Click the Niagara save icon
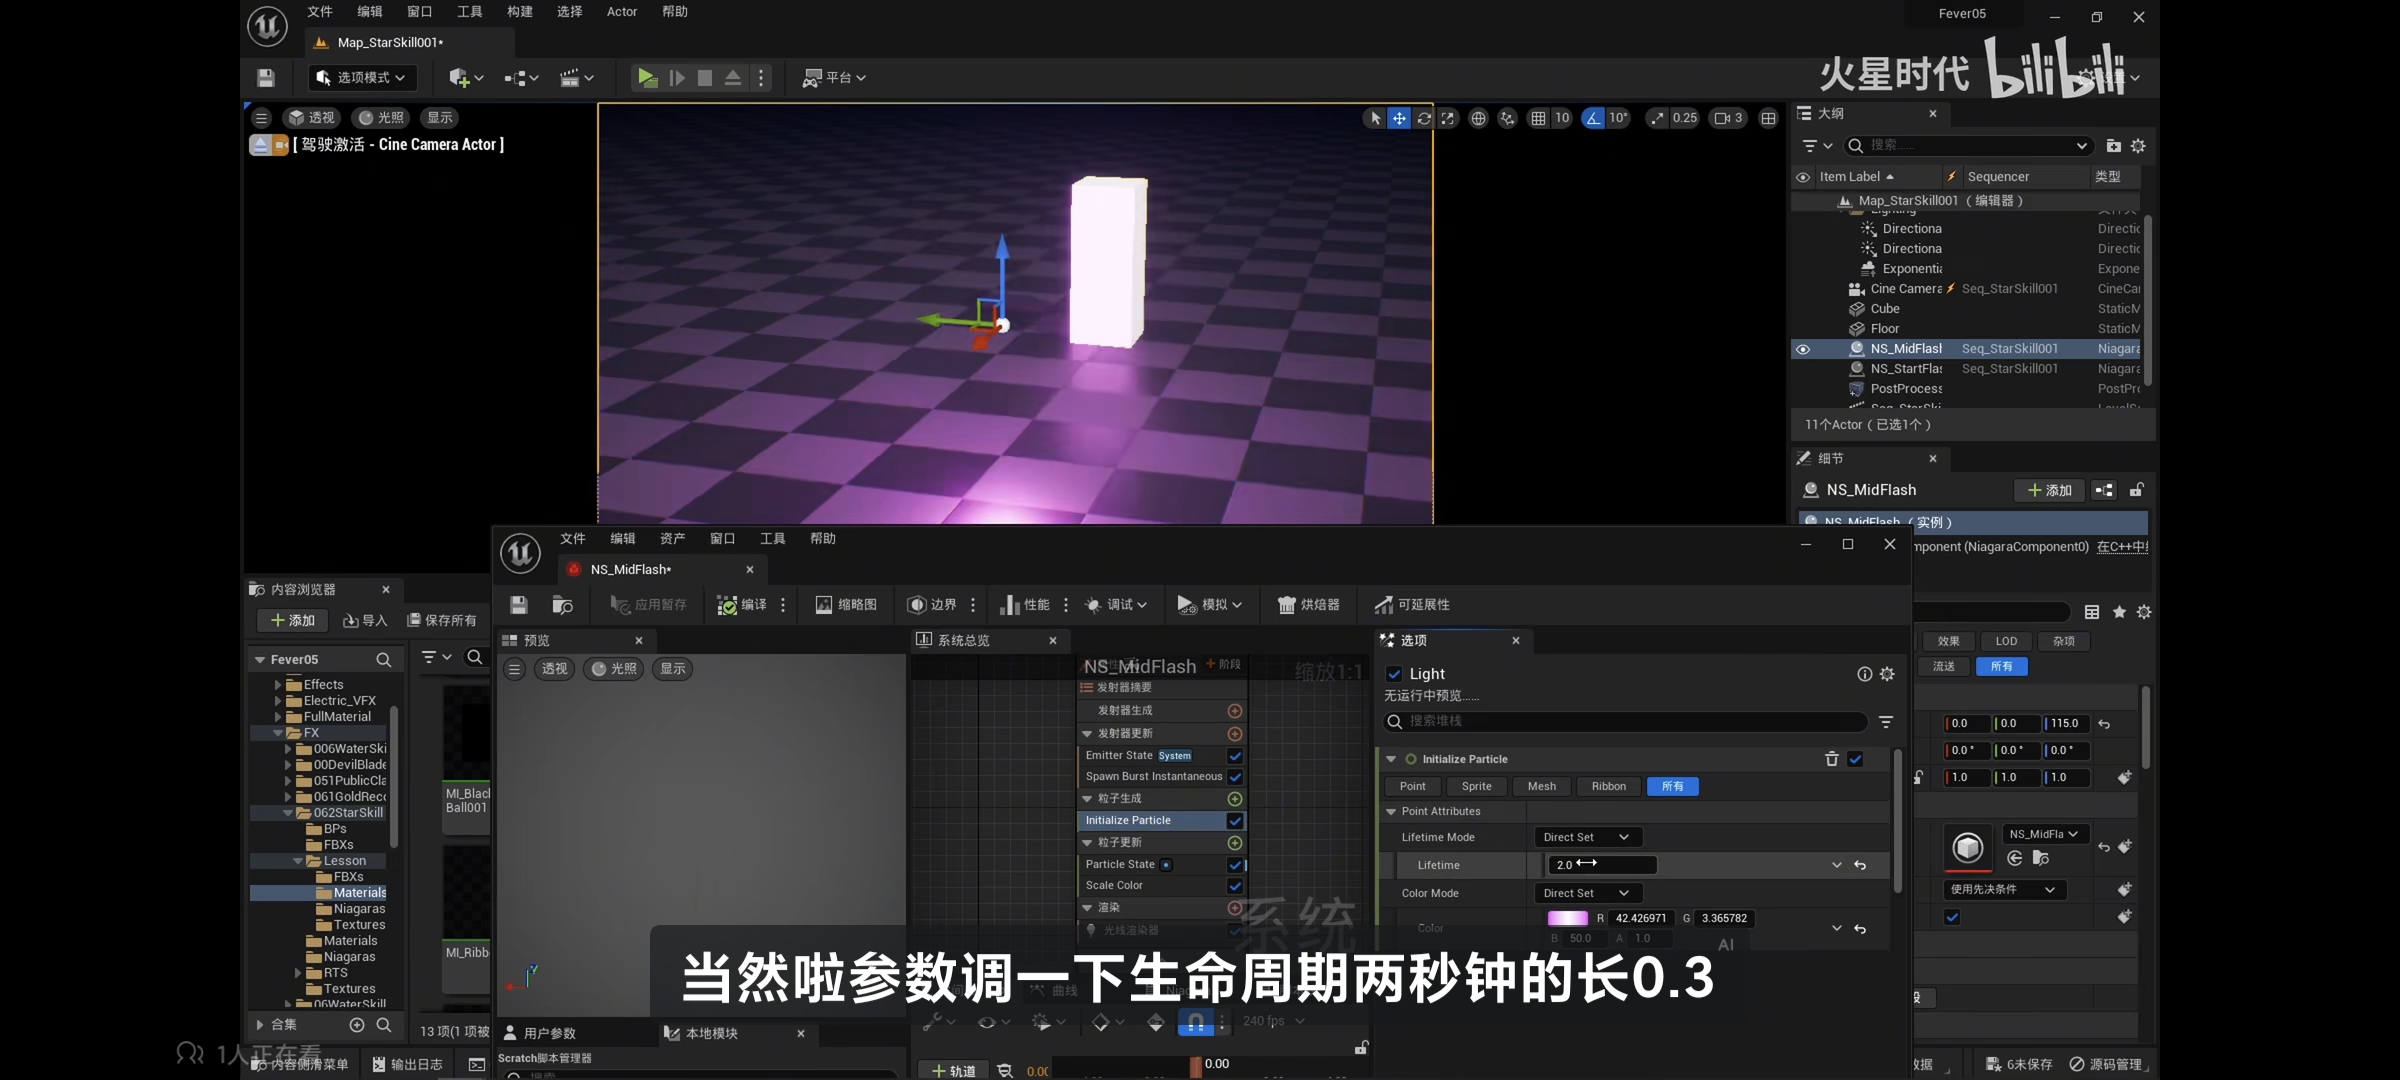Screen dimensions: 2400x1080 pos(518,605)
